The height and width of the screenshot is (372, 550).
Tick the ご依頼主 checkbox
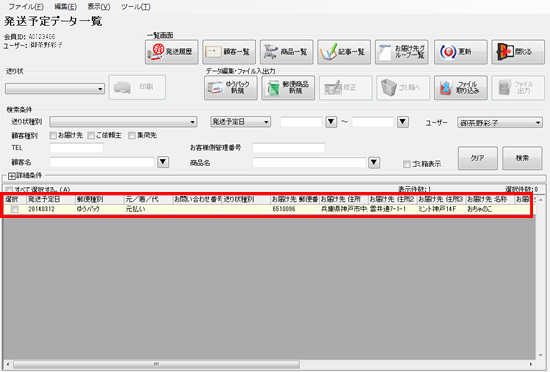tap(91, 135)
